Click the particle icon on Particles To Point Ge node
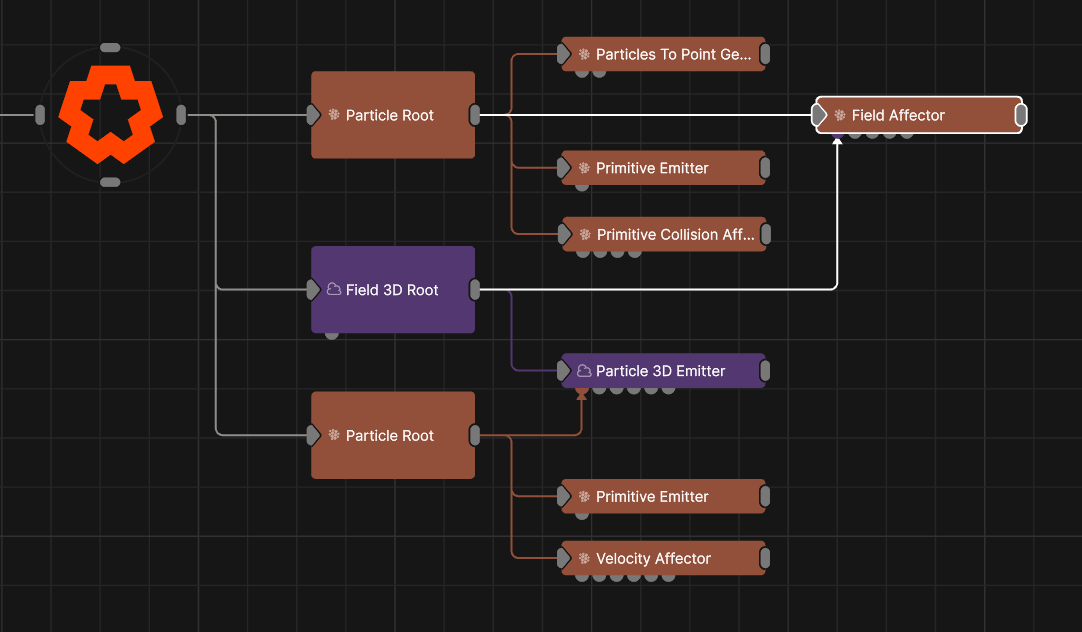 click(584, 55)
